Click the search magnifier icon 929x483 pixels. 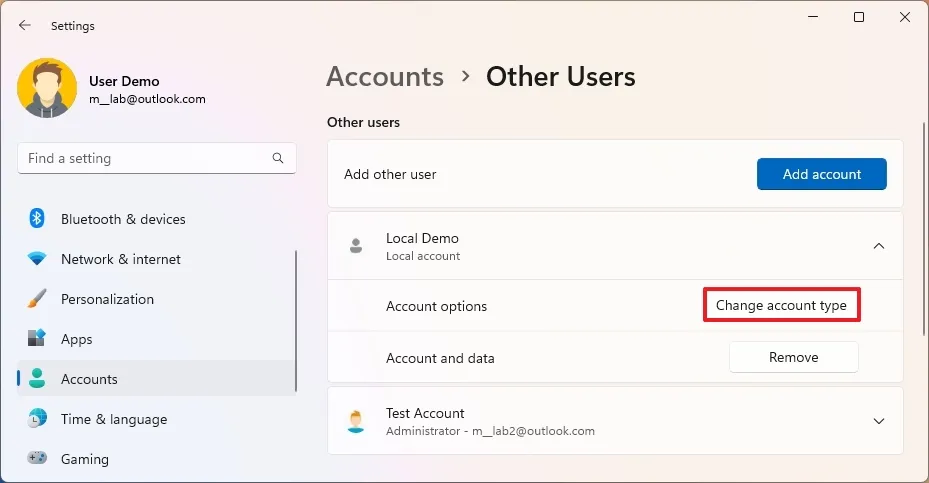[x=278, y=159]
